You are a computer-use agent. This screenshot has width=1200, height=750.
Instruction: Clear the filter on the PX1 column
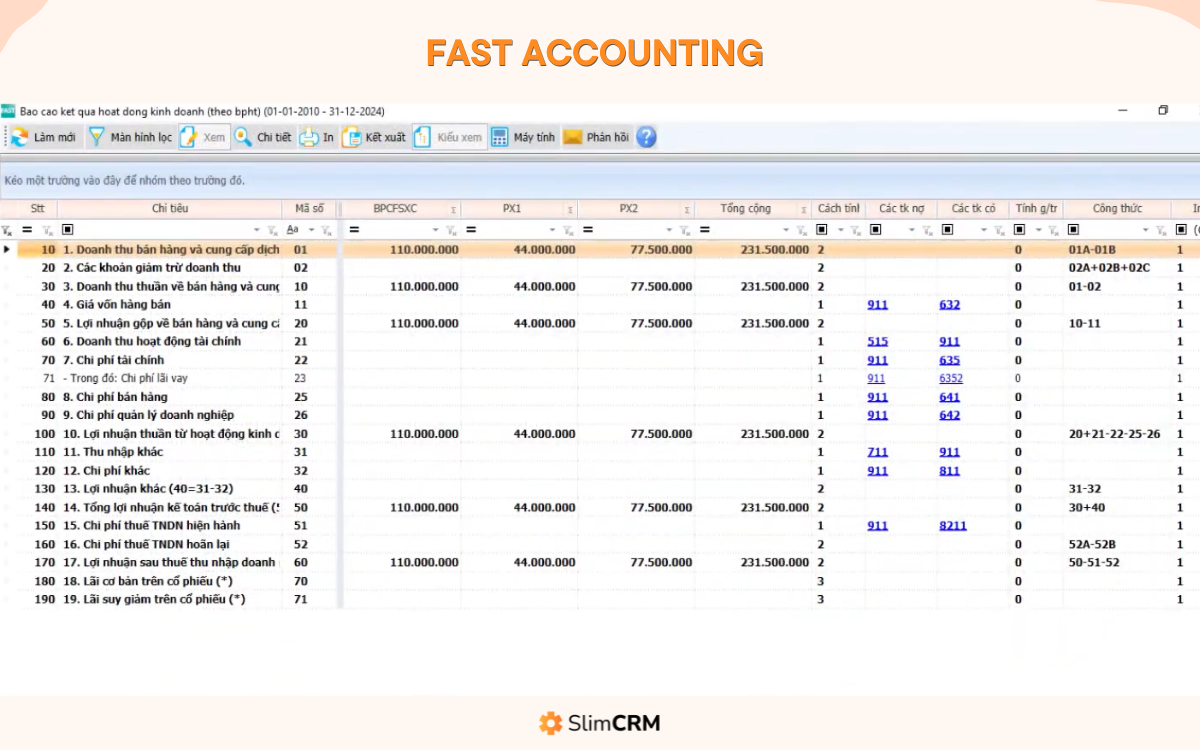568,230
